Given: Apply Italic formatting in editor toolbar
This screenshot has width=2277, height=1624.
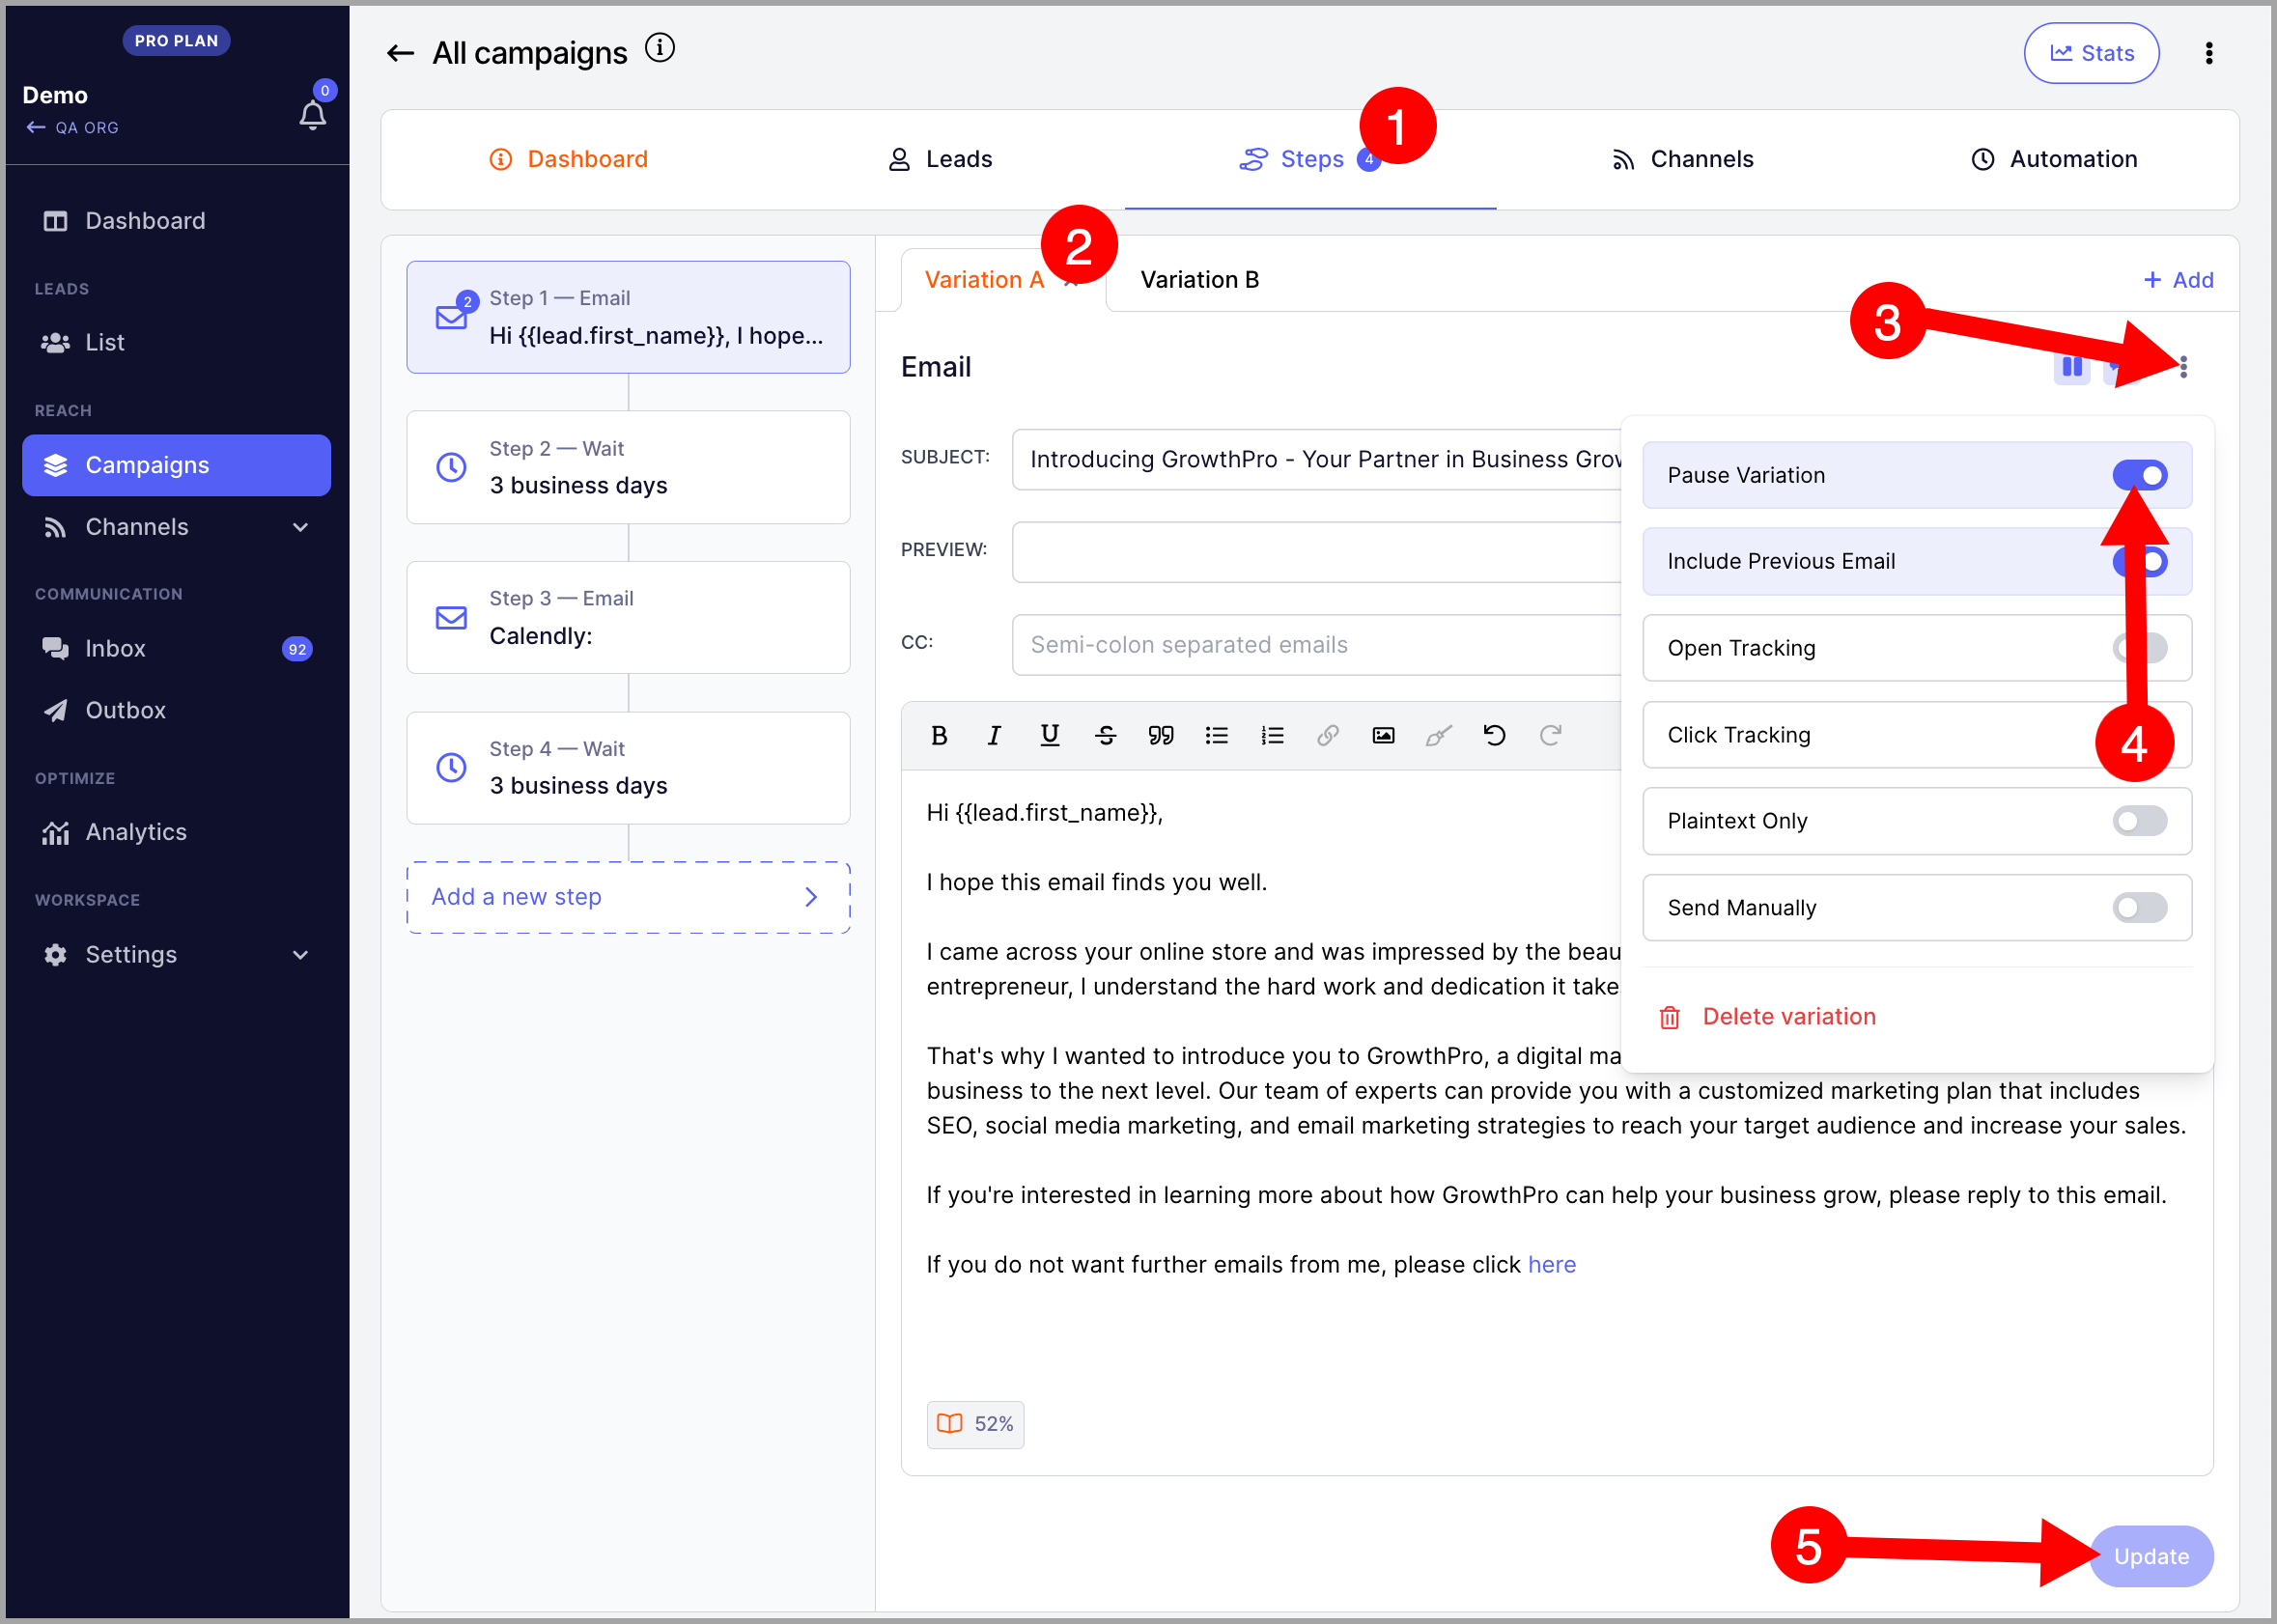Looking at the screenshot, I should point(994,736).
